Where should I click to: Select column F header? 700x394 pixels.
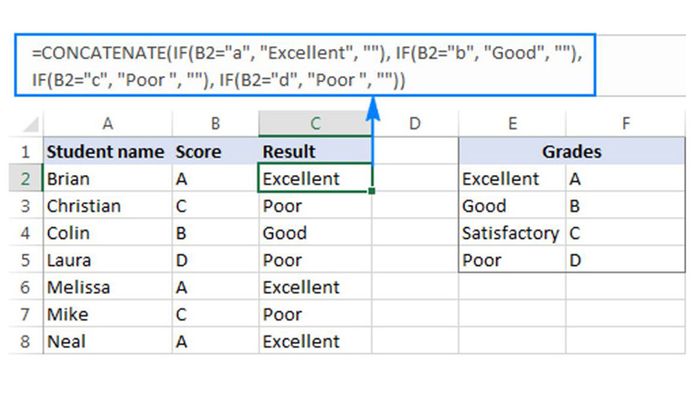625,124
